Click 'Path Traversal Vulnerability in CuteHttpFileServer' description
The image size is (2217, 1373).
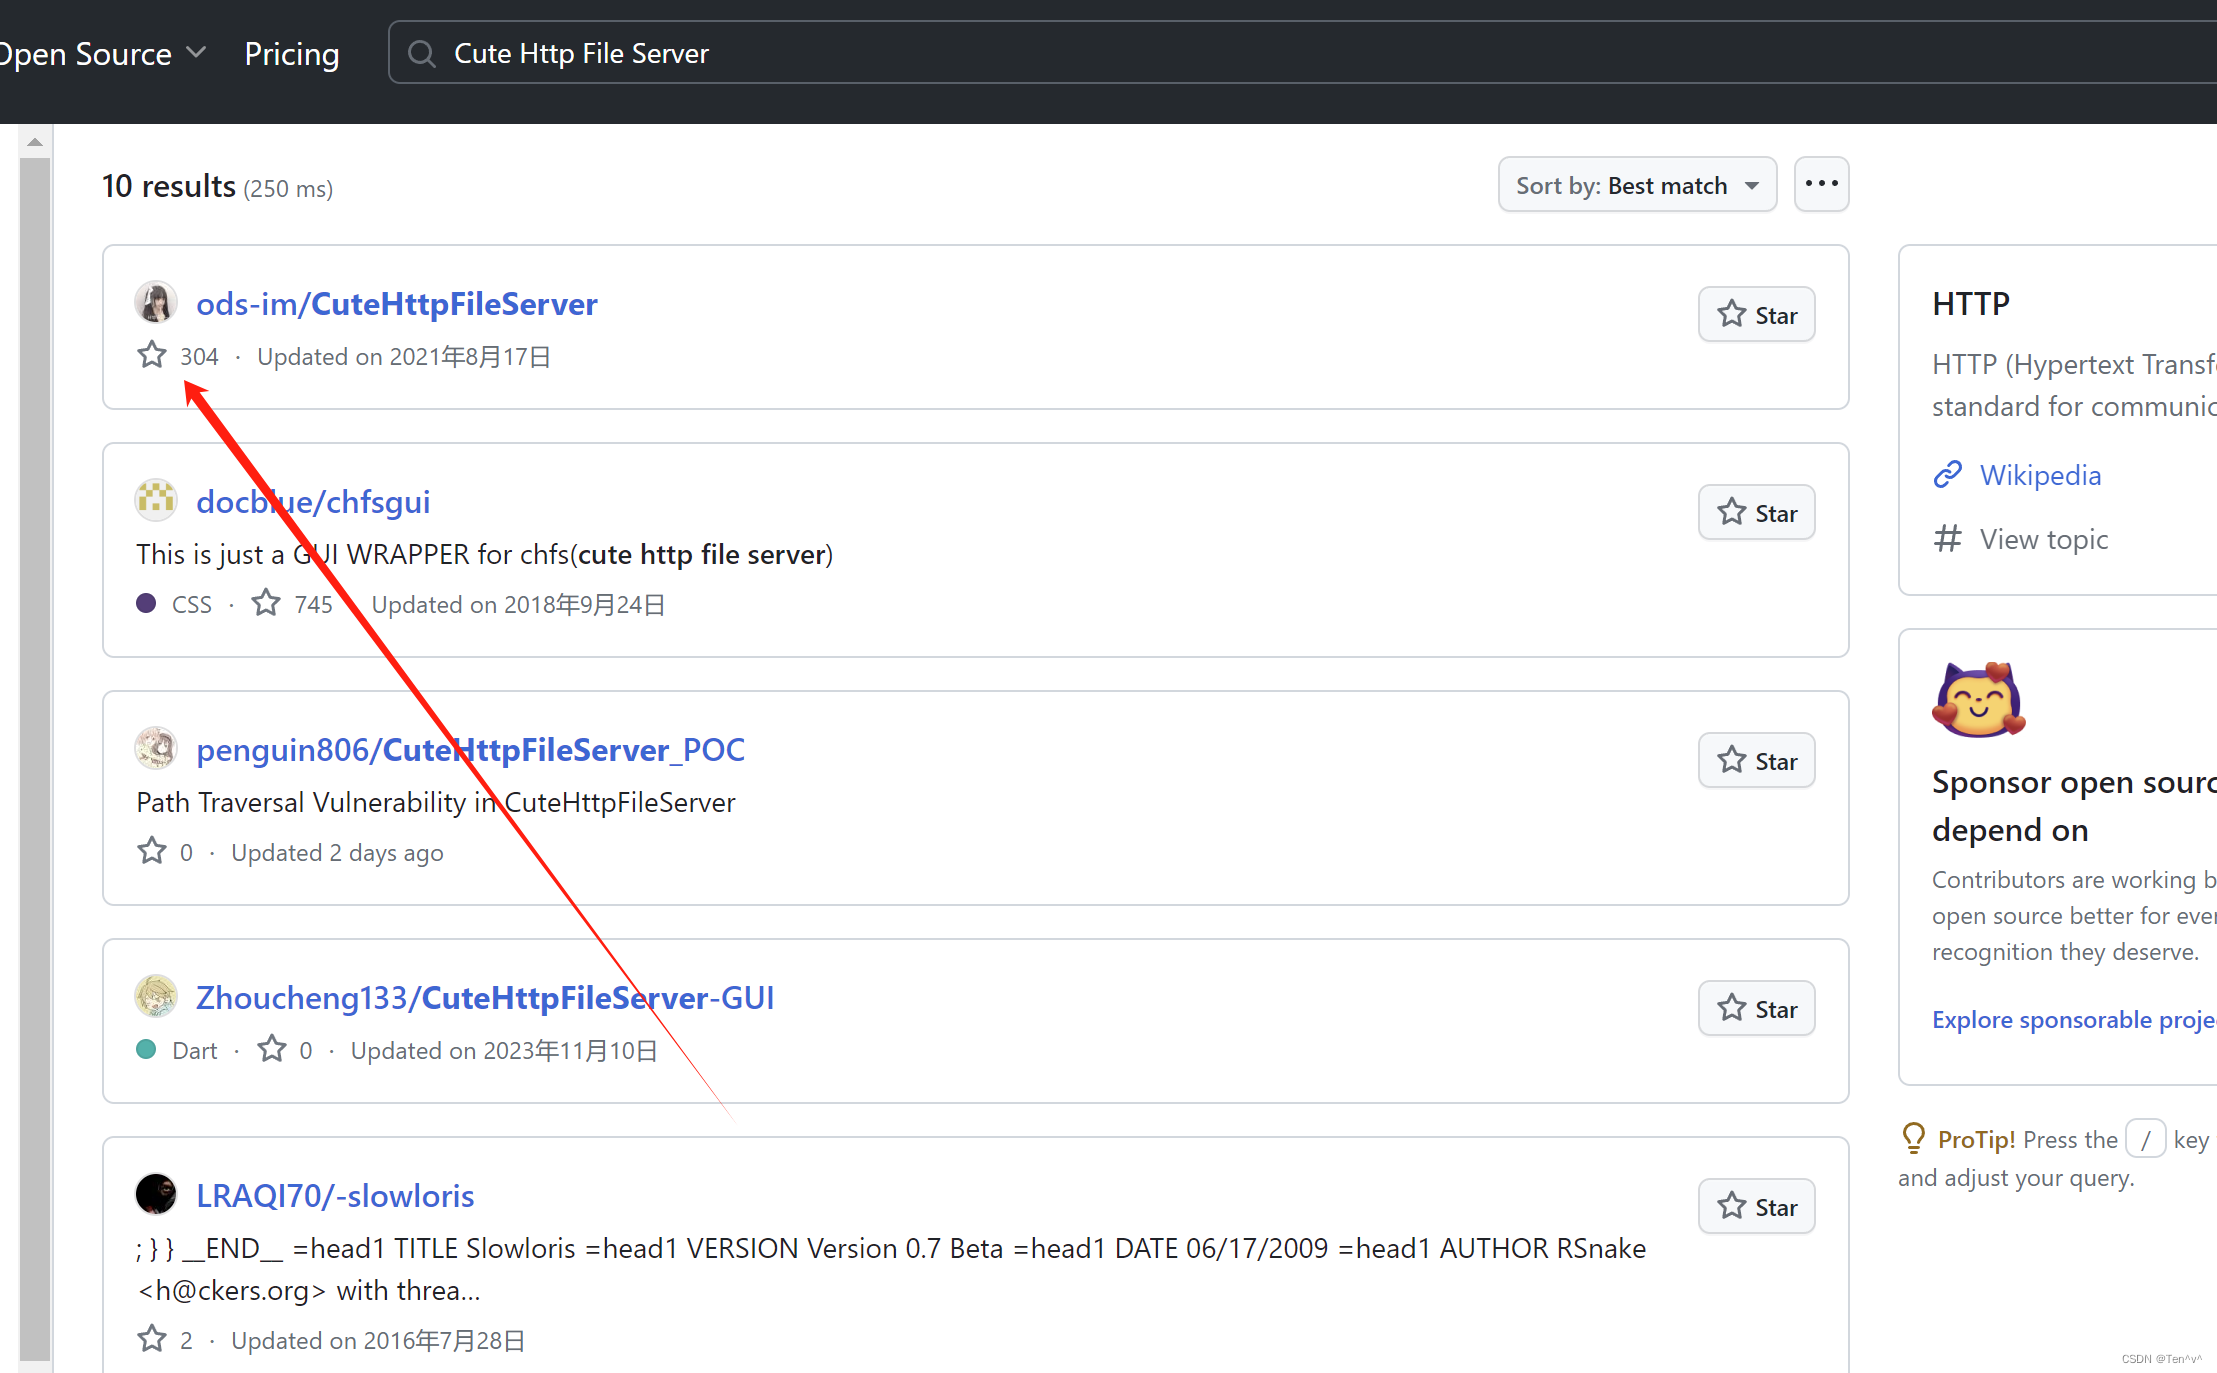click(436, 802)
